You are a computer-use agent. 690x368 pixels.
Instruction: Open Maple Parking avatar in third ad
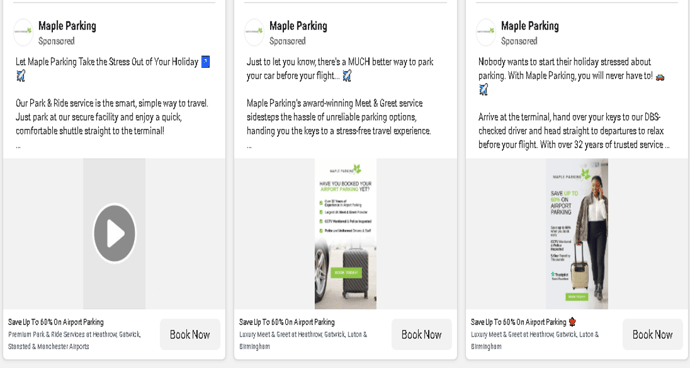tap(486, 32)
